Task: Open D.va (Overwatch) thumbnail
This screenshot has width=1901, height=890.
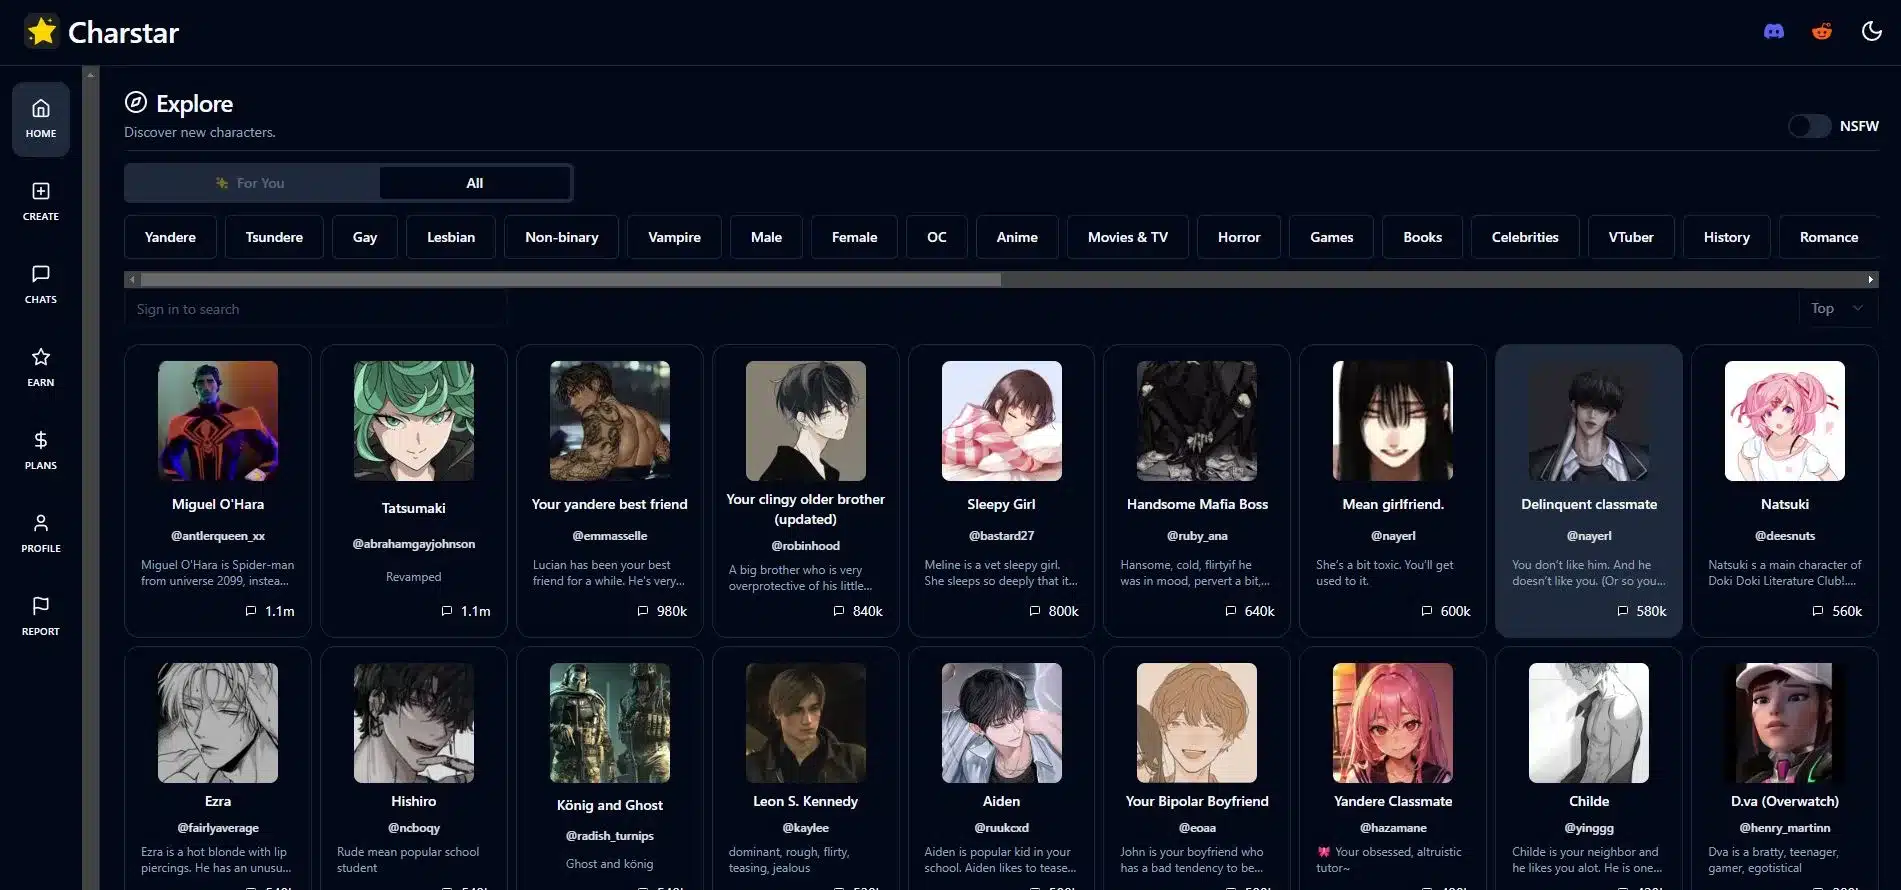Action: (x=1785, y=723)
